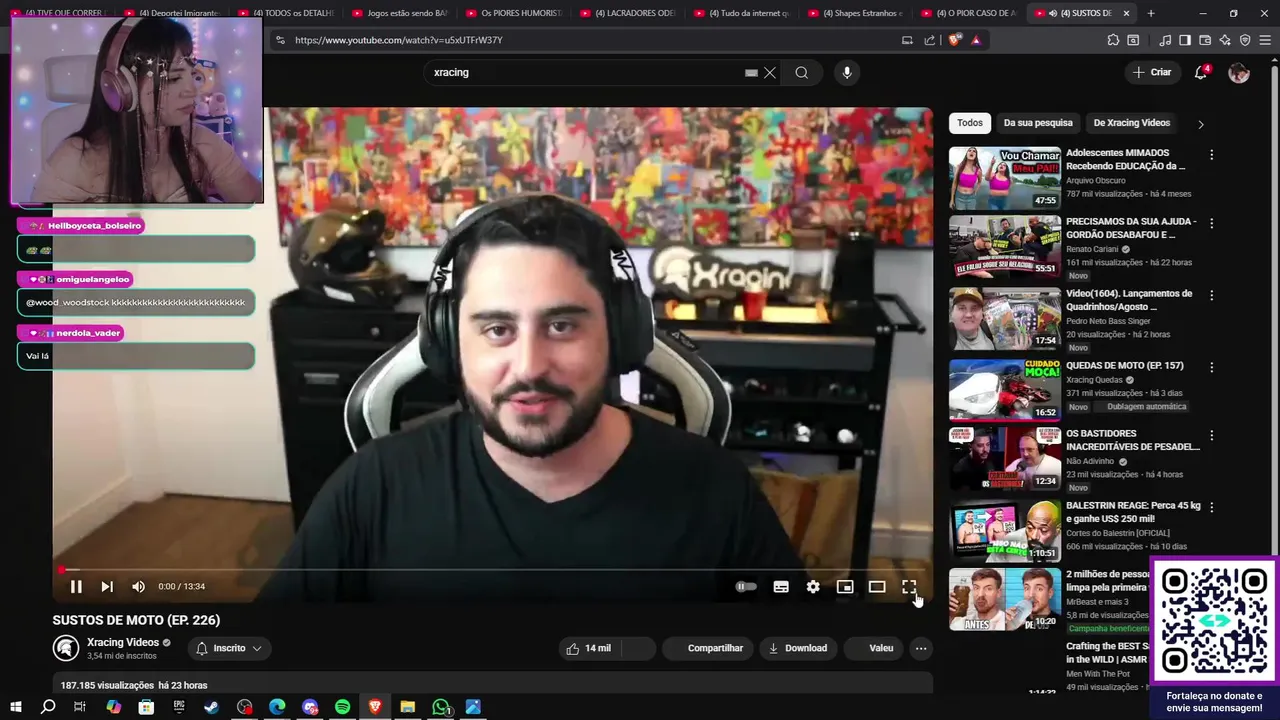Screen dimensions: 1280x720
Task: Like the video with 14 mil
Action: pyautogui.click(x=589, y=648)
